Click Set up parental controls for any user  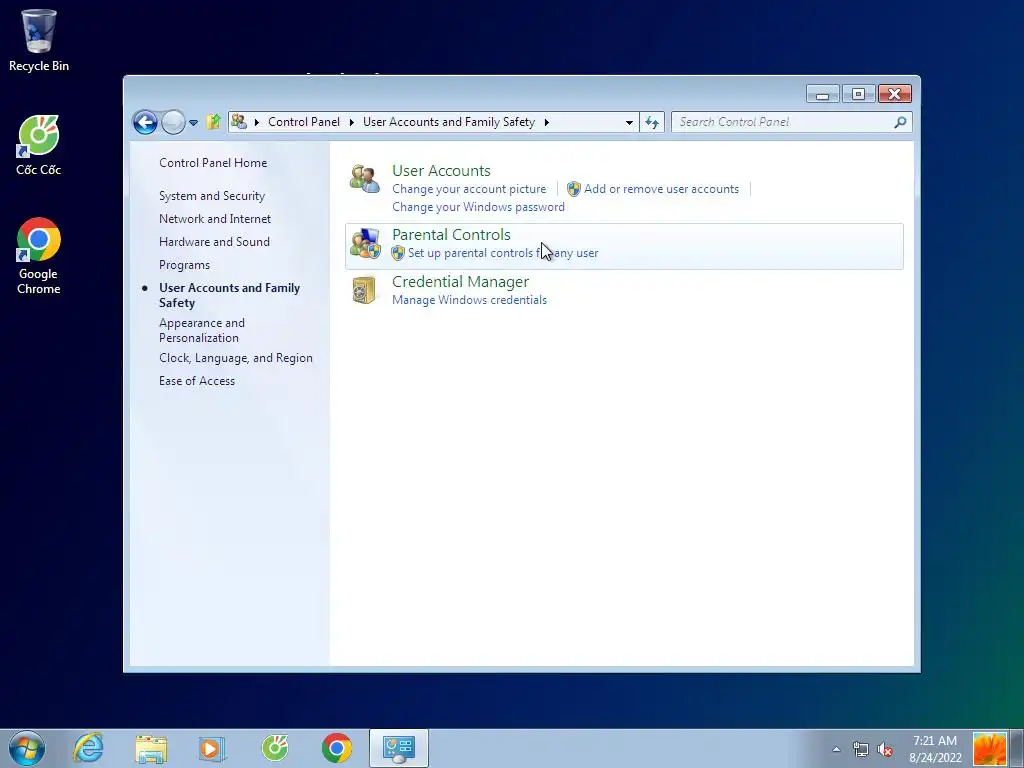click(503, 253)
